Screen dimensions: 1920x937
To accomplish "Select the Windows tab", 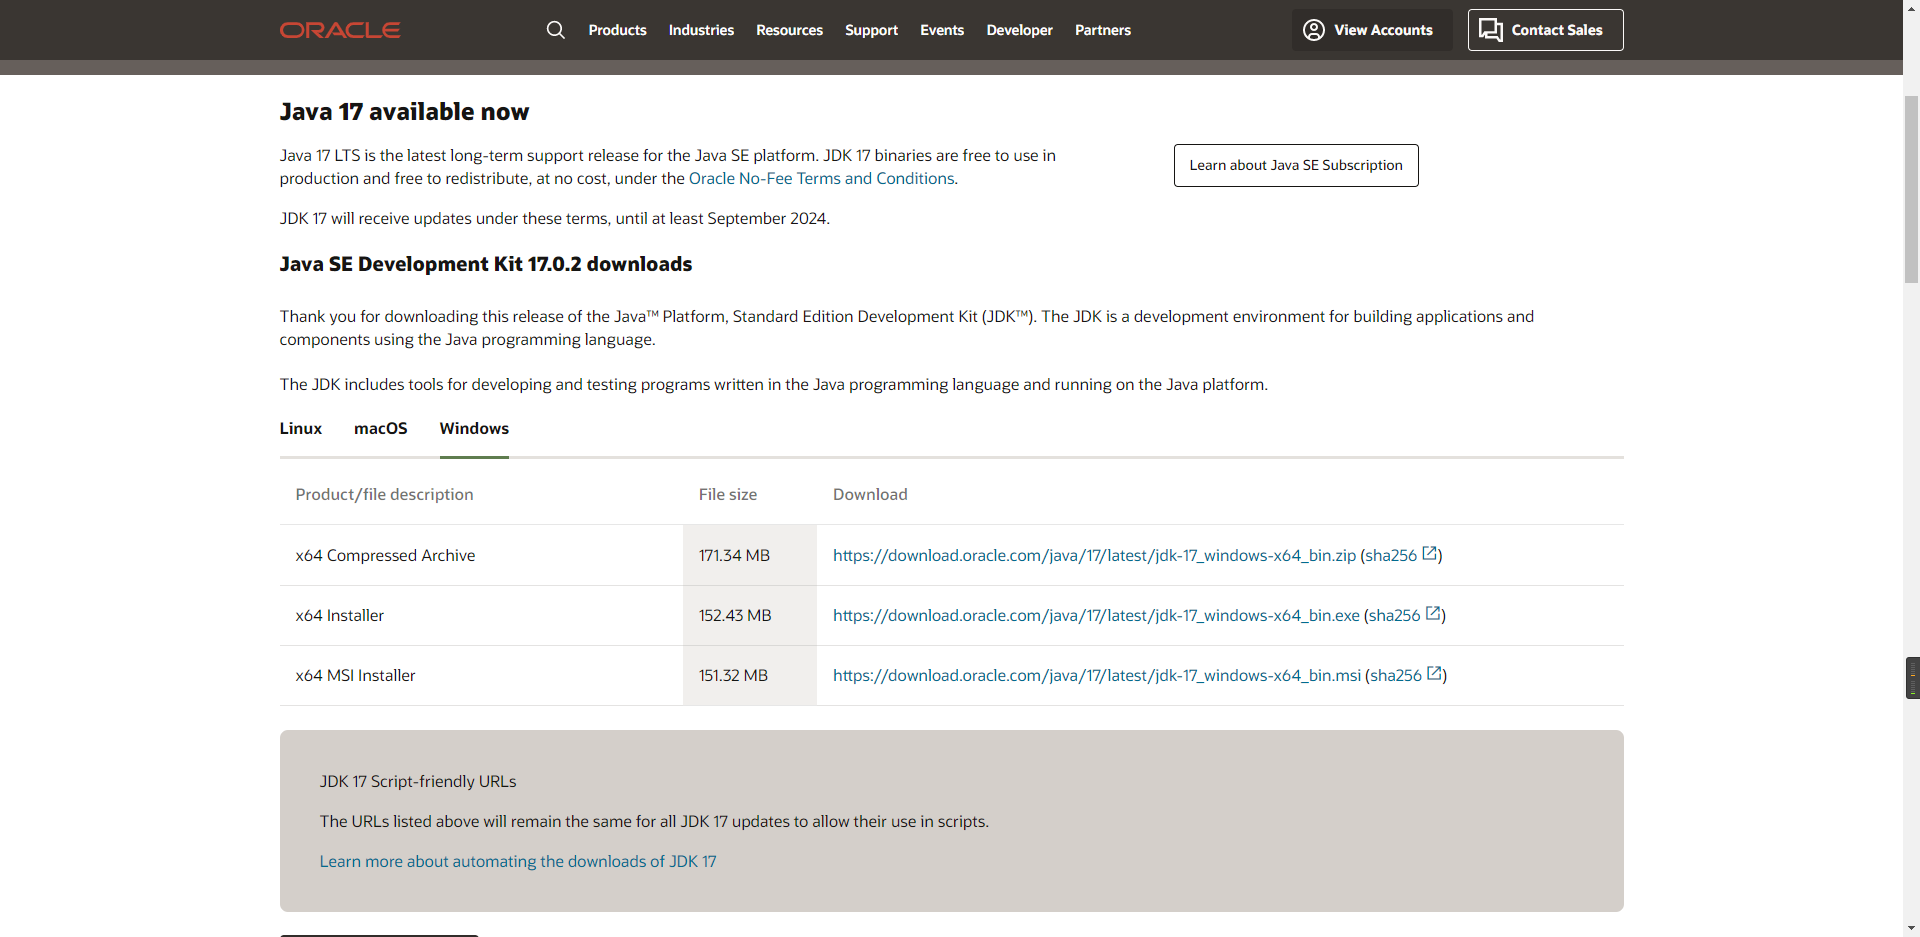I will coord(474,428).
